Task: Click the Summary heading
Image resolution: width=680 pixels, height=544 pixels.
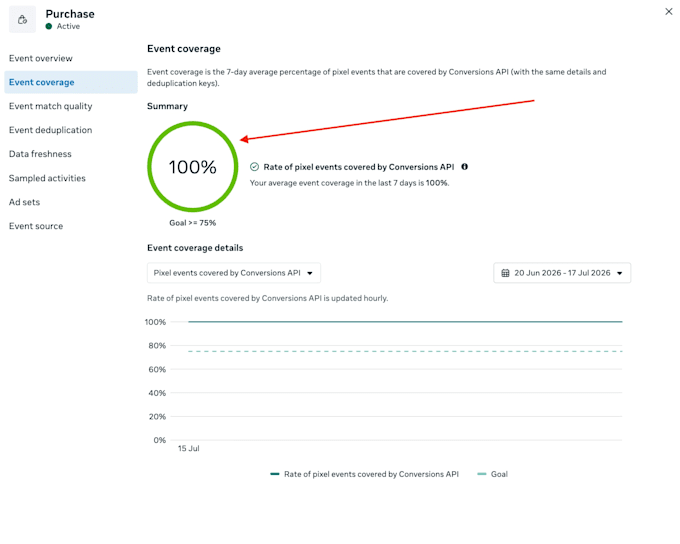Action: tap(167, 106)
